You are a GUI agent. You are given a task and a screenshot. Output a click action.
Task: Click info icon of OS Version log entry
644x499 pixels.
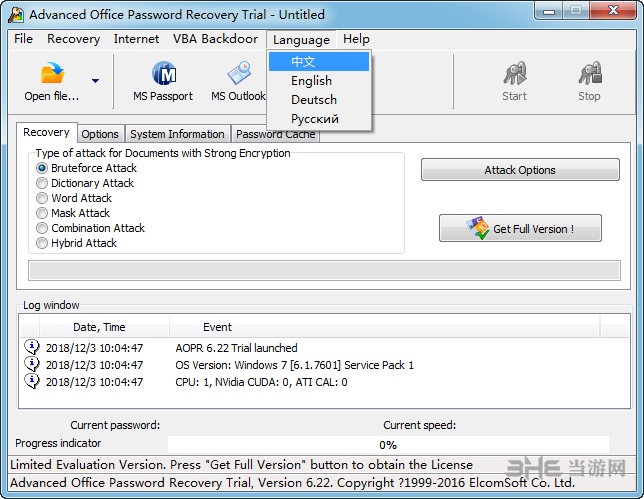32,364
